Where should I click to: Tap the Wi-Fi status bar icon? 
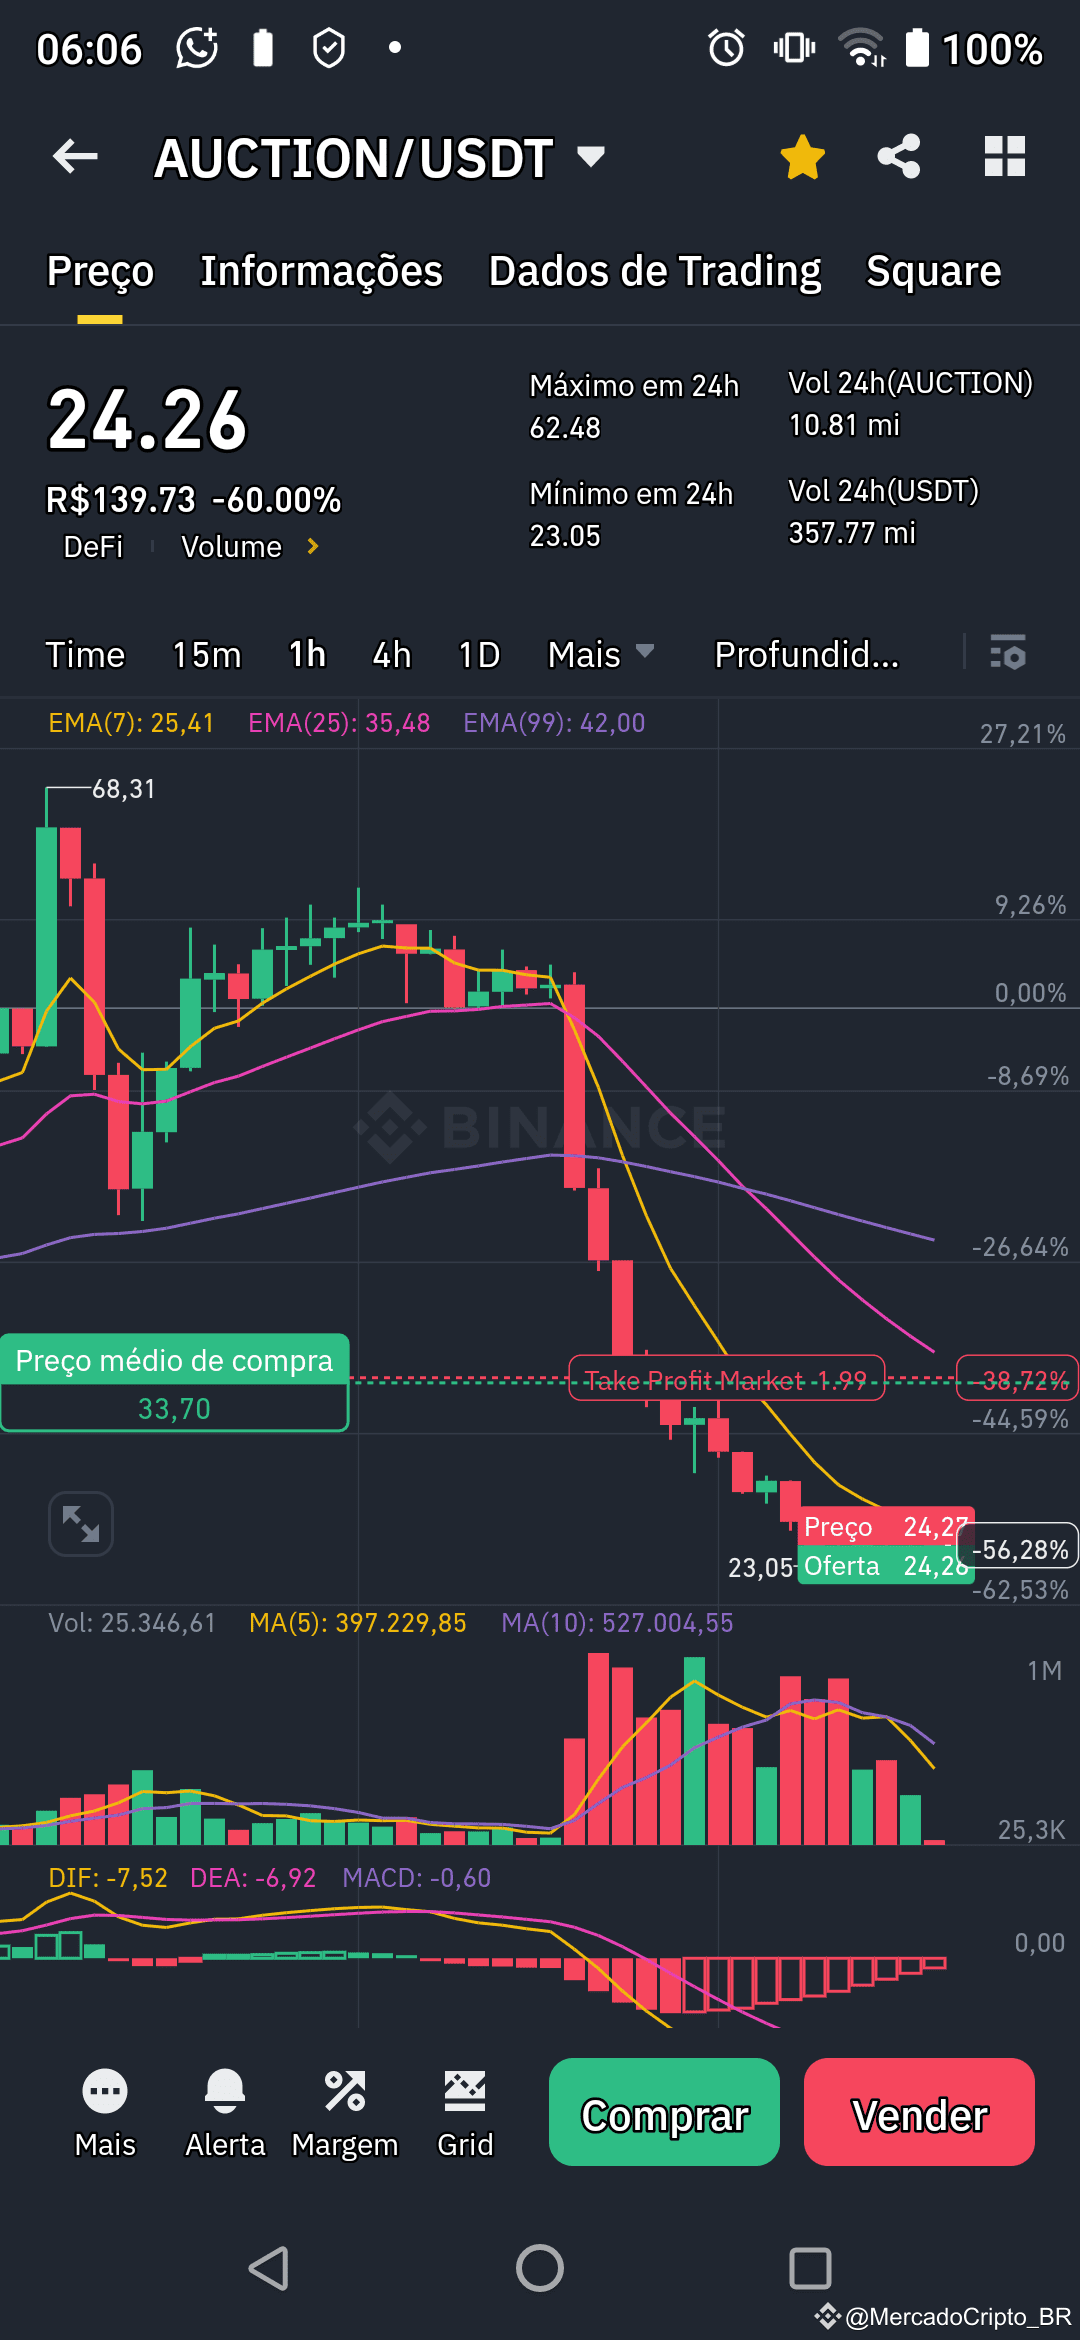pyautogui.click(x=862, y=47)
